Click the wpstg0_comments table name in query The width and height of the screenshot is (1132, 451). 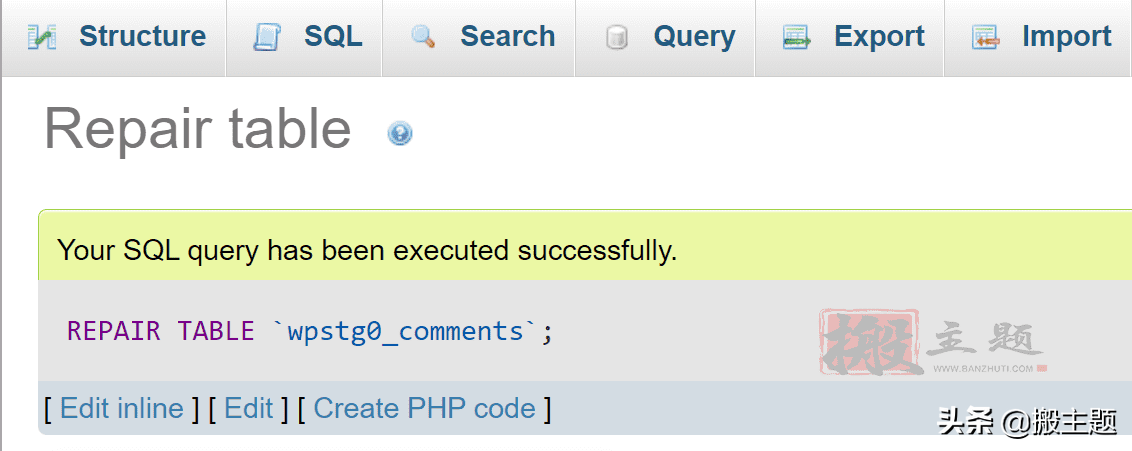pos(405,331)
